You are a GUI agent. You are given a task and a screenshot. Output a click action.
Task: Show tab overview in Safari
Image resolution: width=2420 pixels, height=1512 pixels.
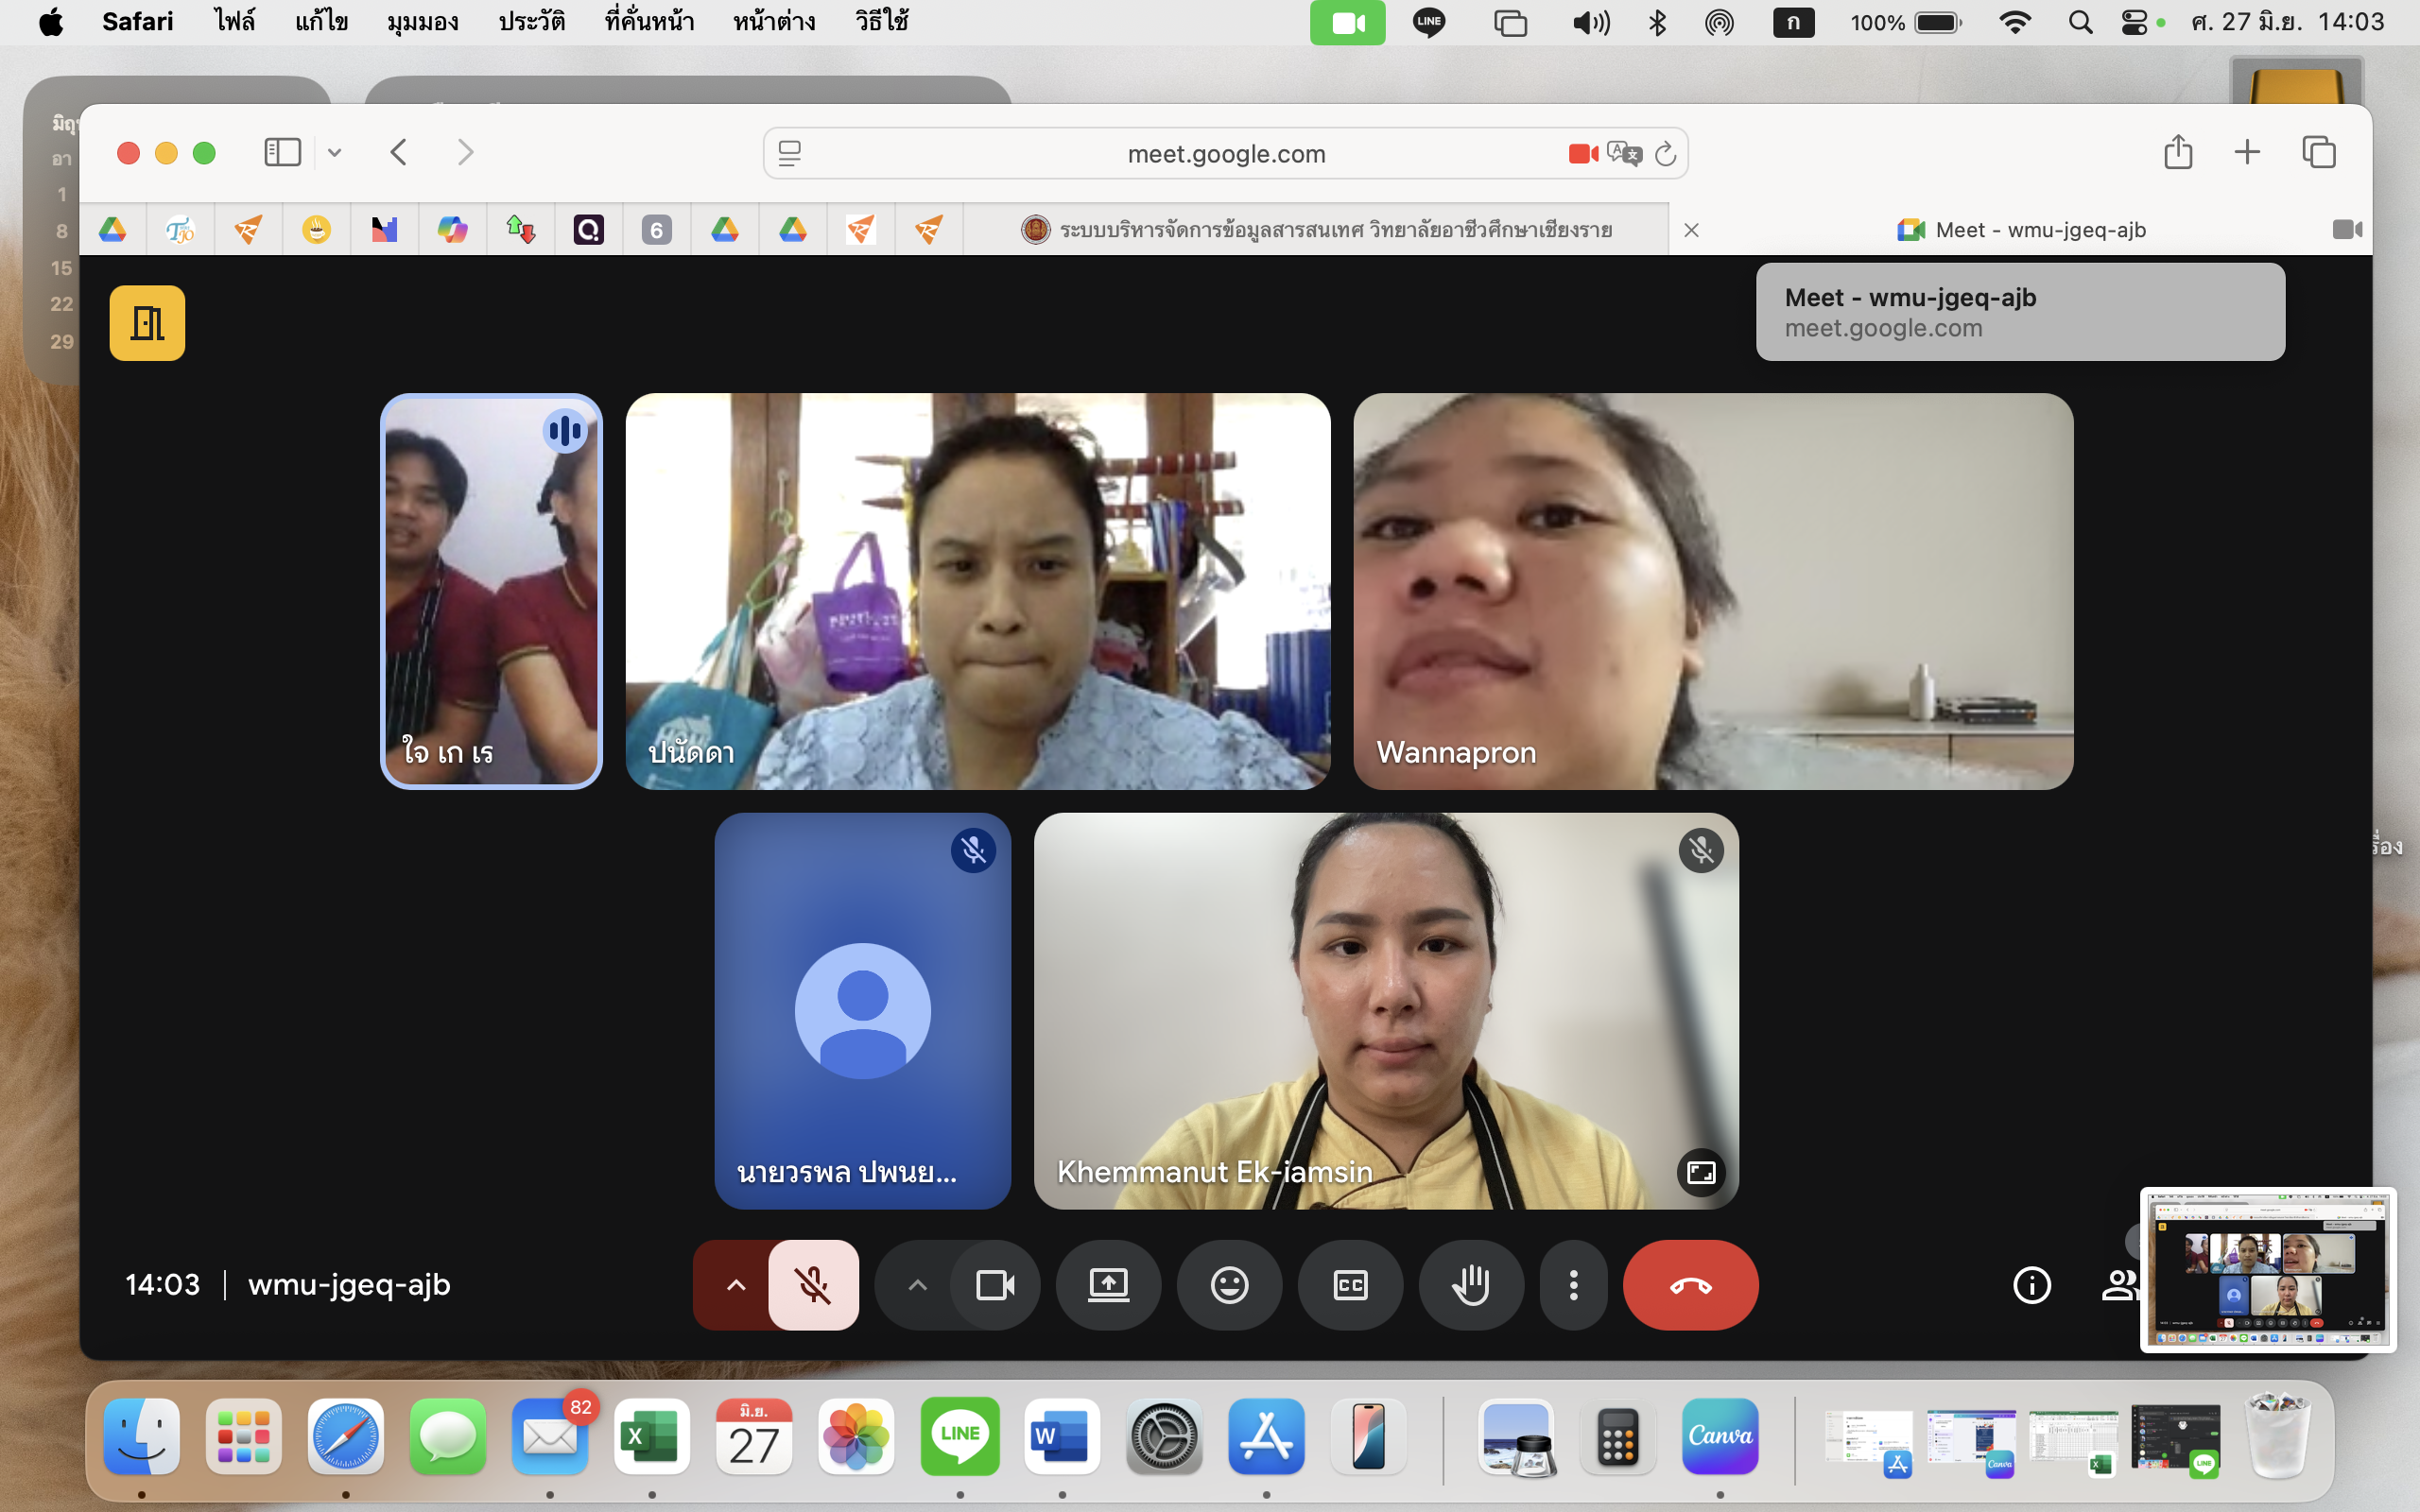click(2319, 152)
